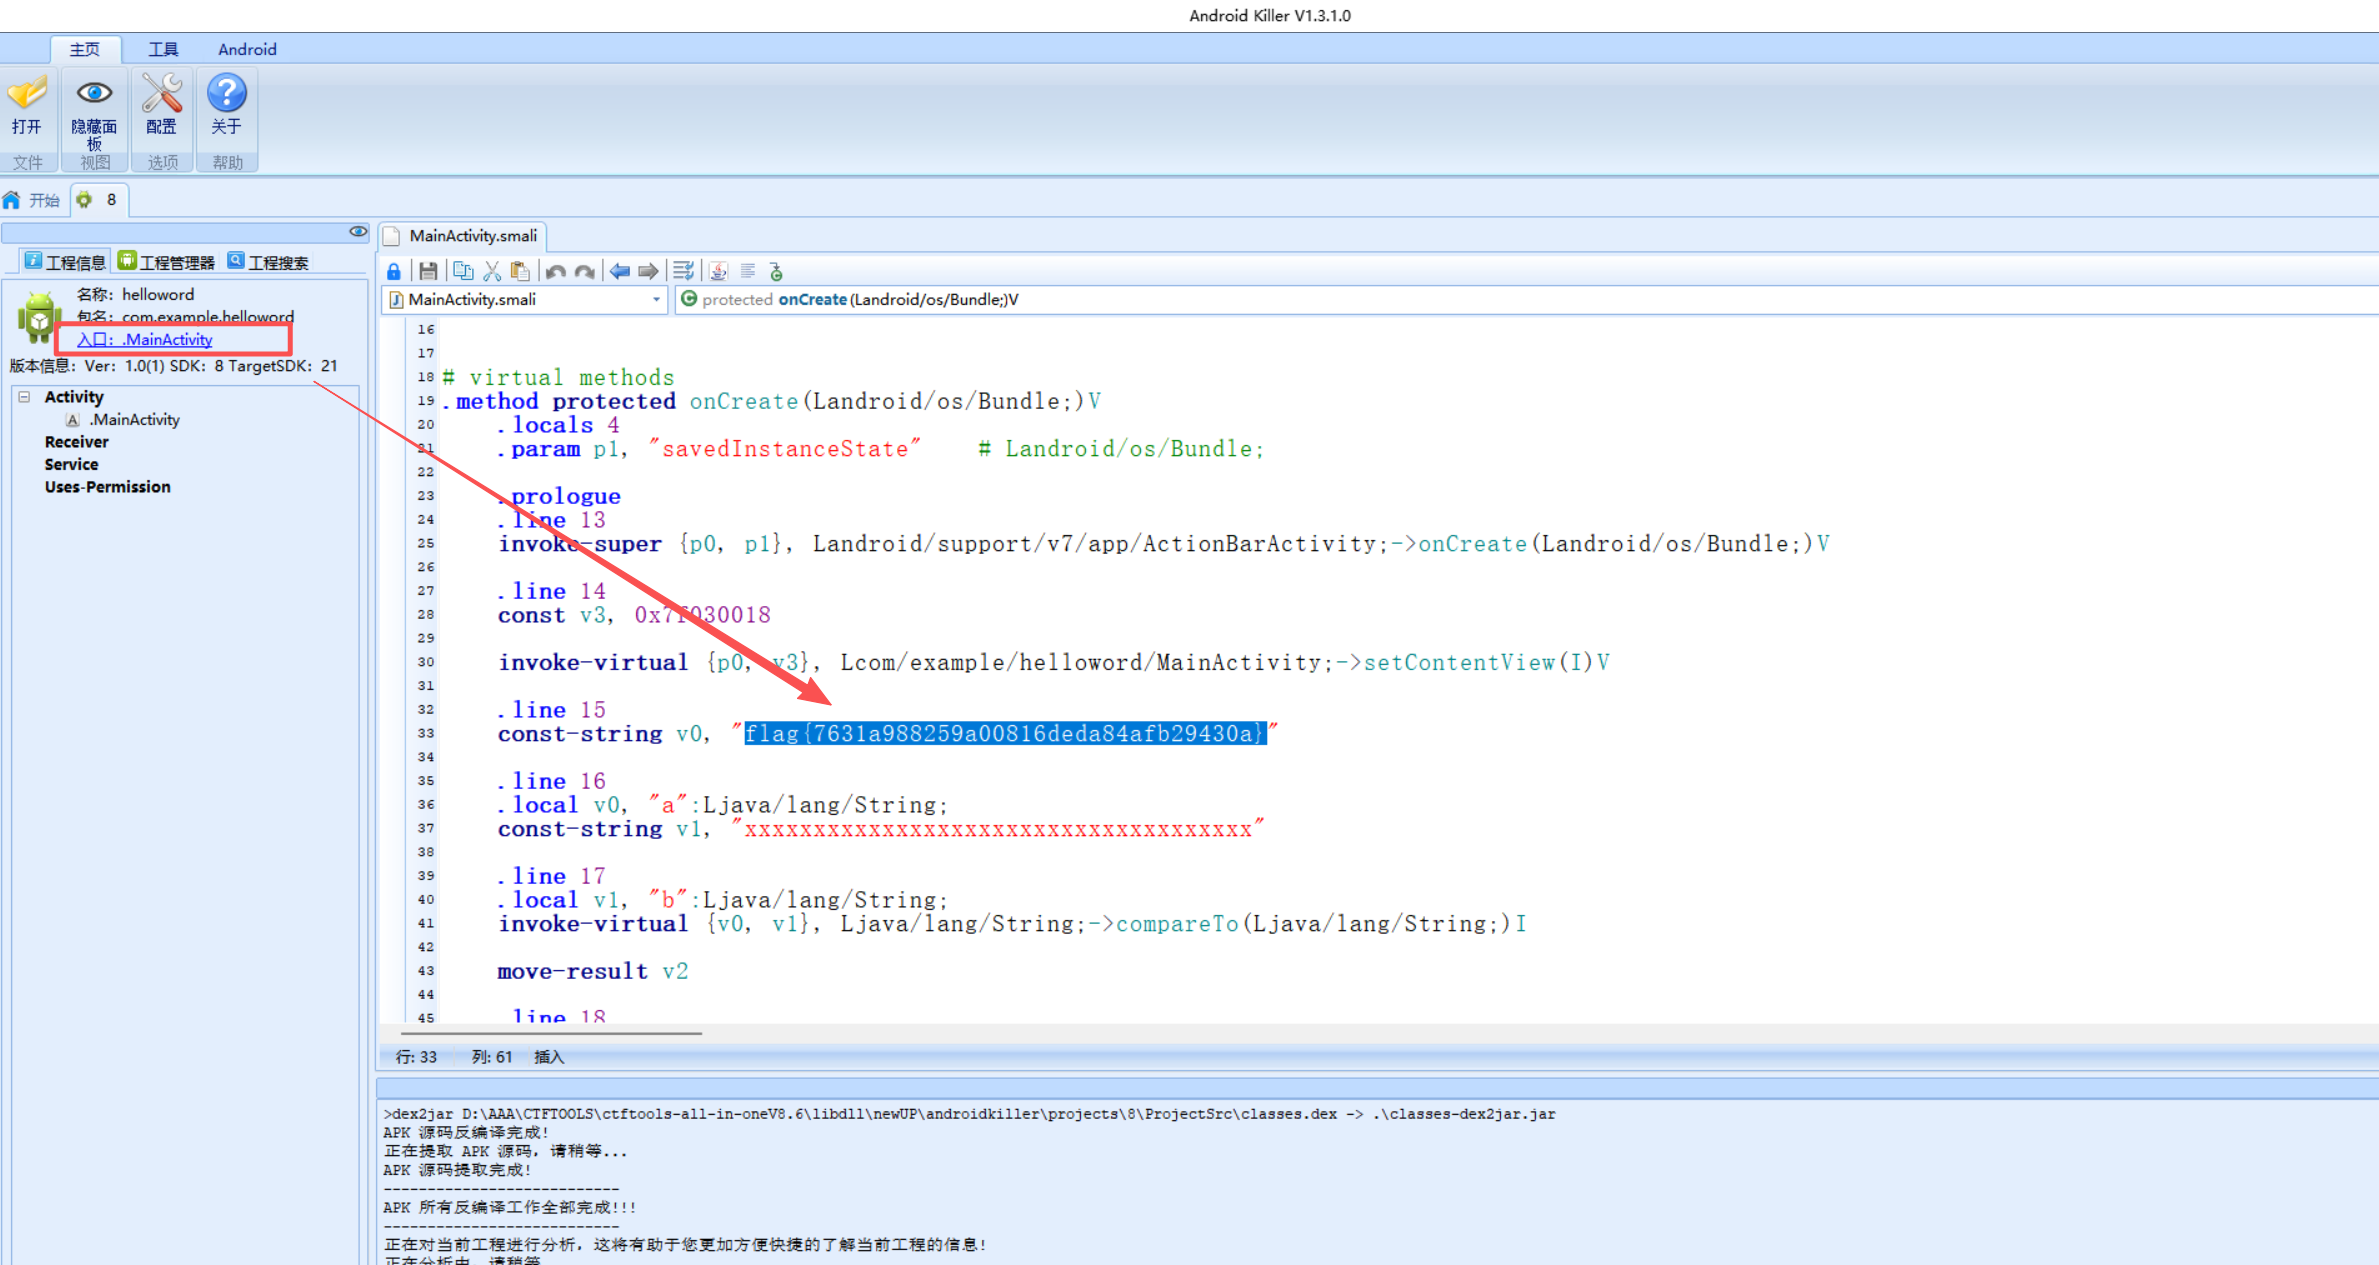The height and width of the screenshot is (1265, 2379).
Task: Click the scissors cut icon
Action: (492, 271)
